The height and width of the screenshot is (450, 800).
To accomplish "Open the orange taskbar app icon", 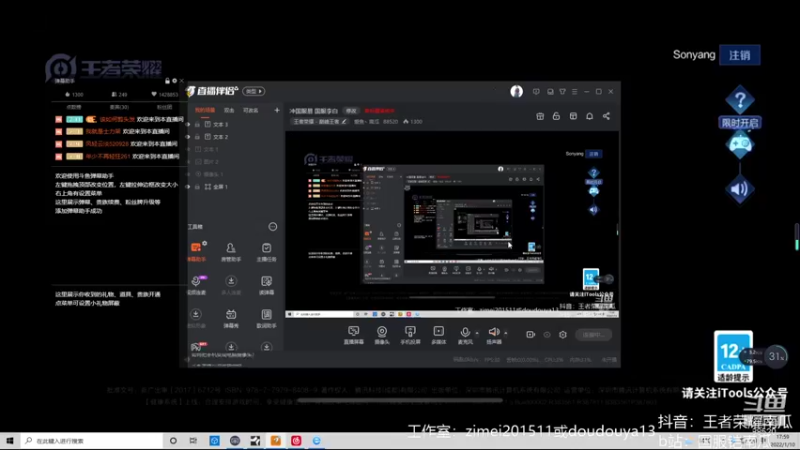I will [x=276, y=441].
